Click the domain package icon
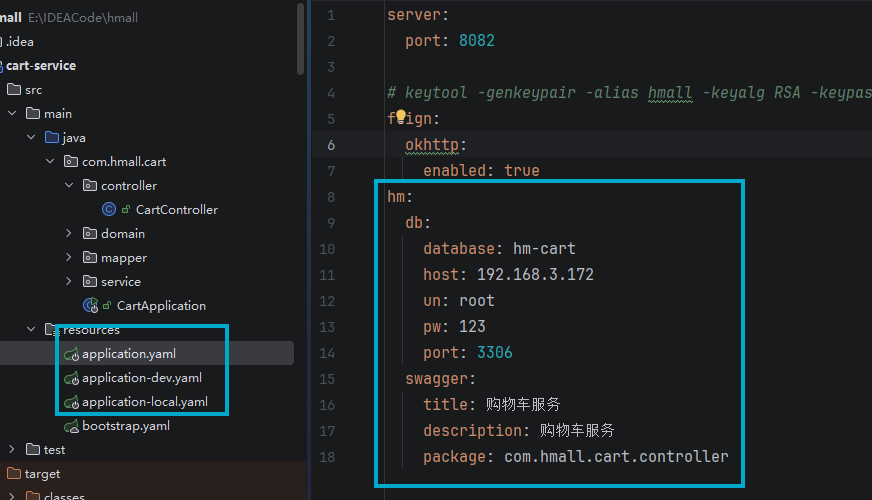Image resolution: width=872 pixels, height=500 pixels. 90,234
